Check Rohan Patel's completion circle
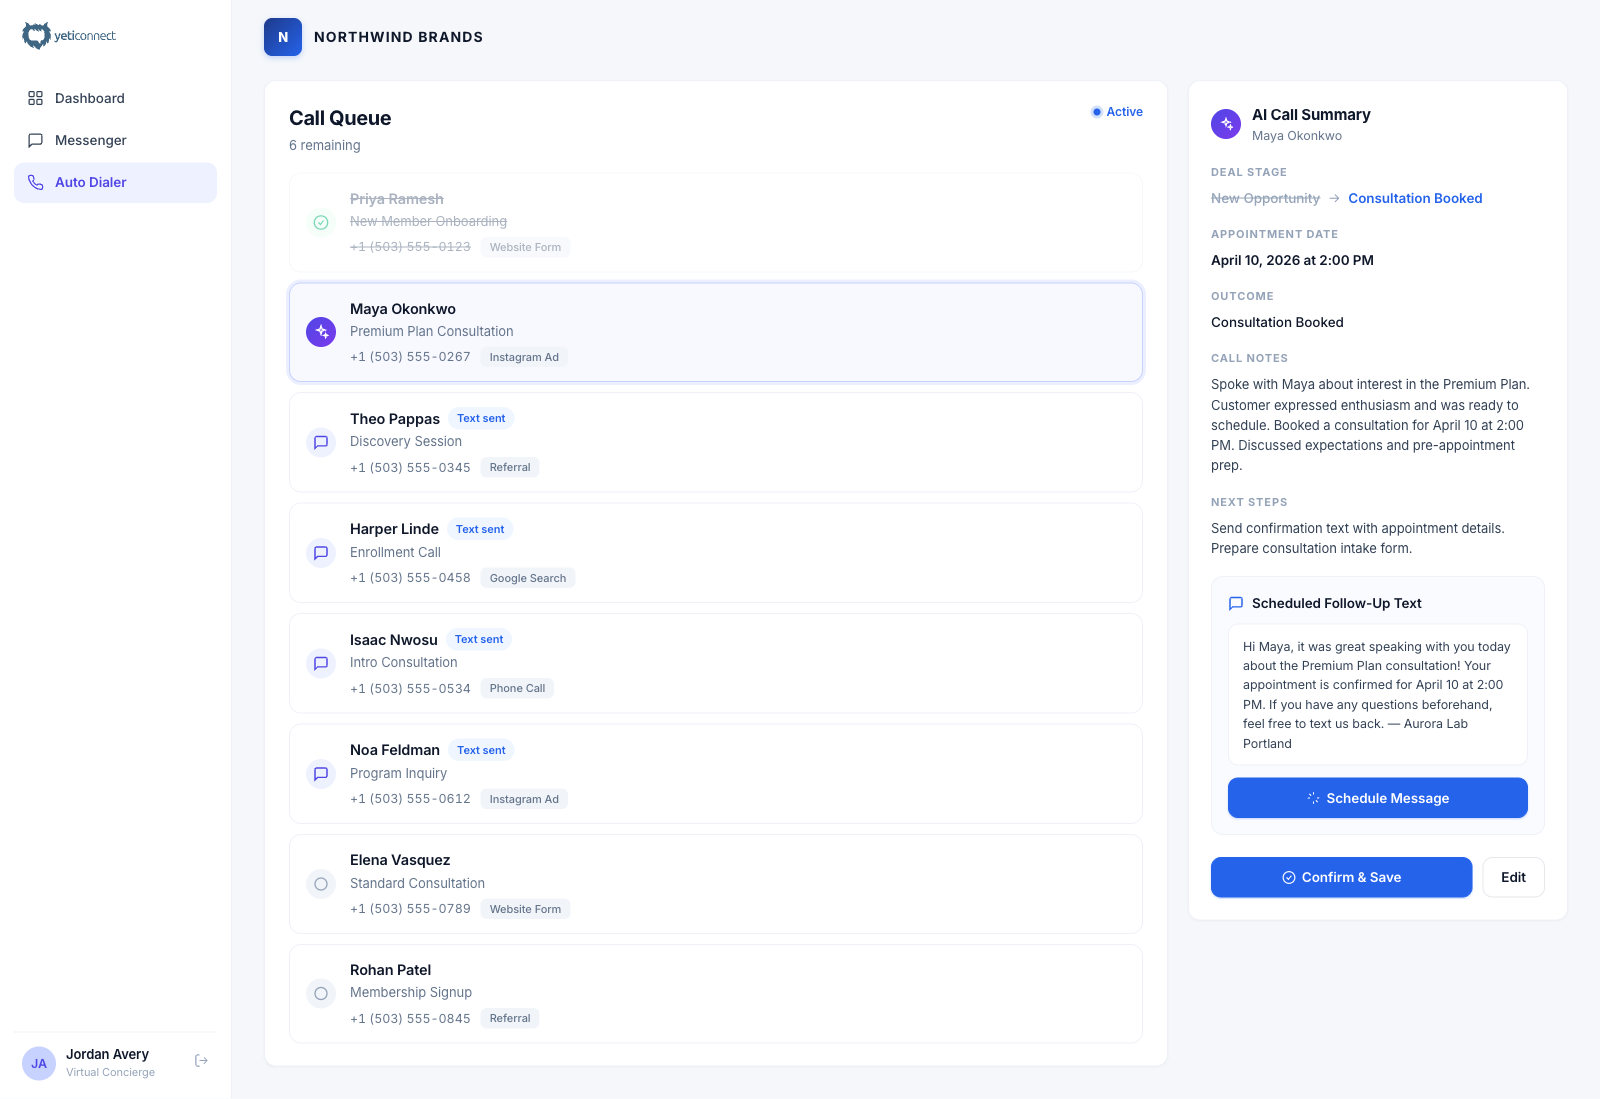Image resolution: width=1600 pixels, height=1099 pixels. tap(320, 993)
